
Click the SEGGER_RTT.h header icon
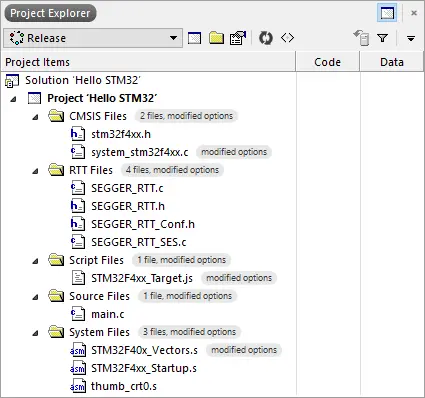(78, 206)
